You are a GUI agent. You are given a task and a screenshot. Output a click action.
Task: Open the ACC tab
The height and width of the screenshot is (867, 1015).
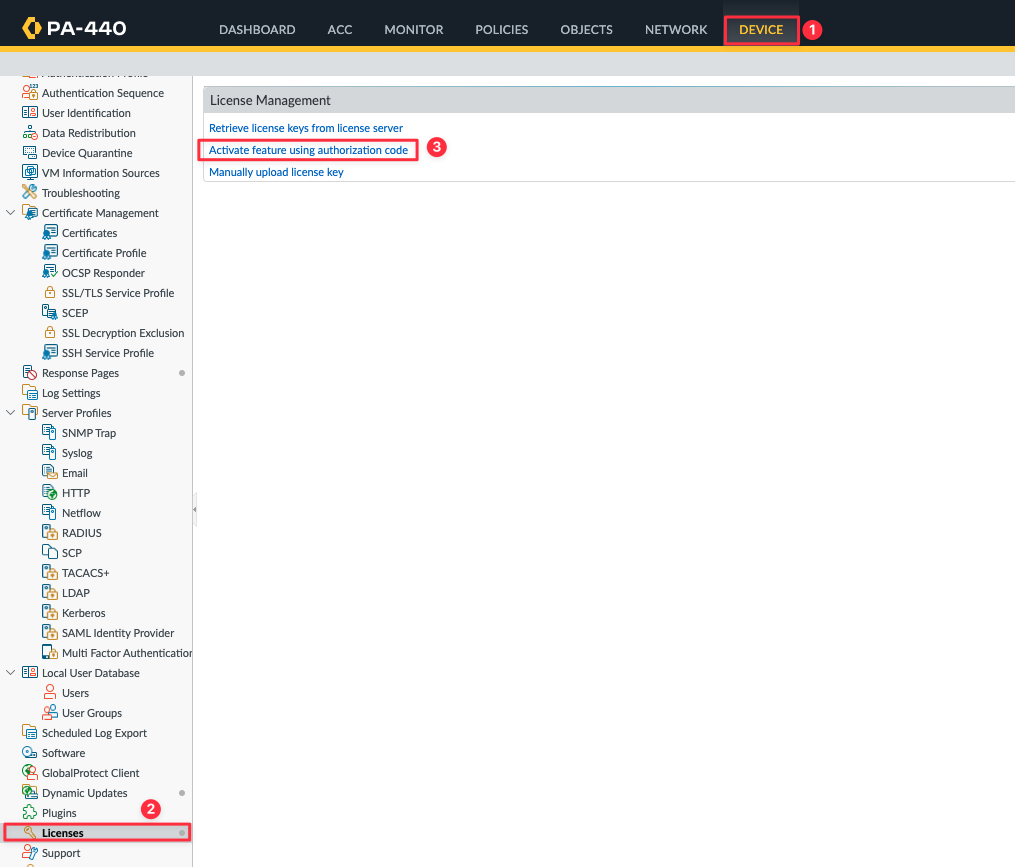340,30
